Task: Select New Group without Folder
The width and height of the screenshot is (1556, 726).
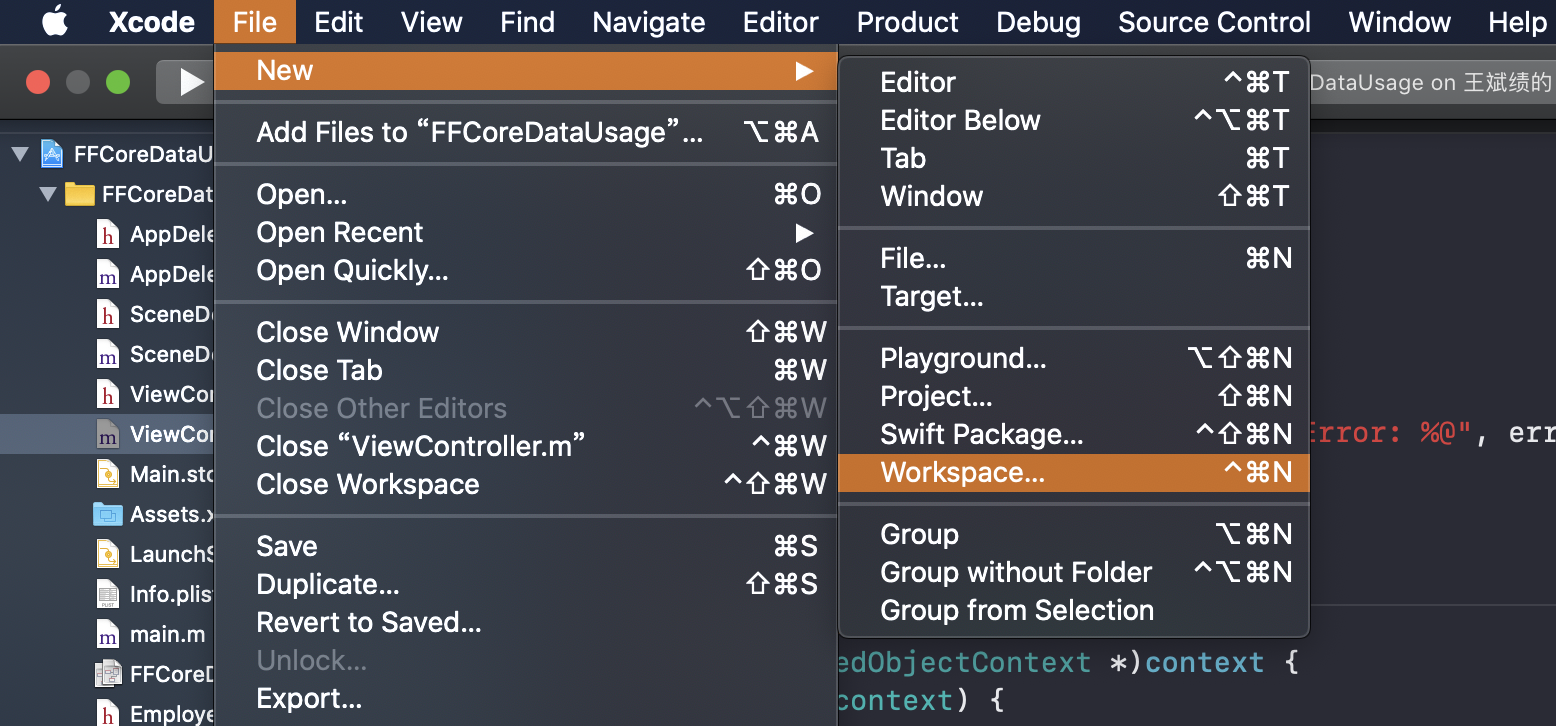Action: (1073, 572)
